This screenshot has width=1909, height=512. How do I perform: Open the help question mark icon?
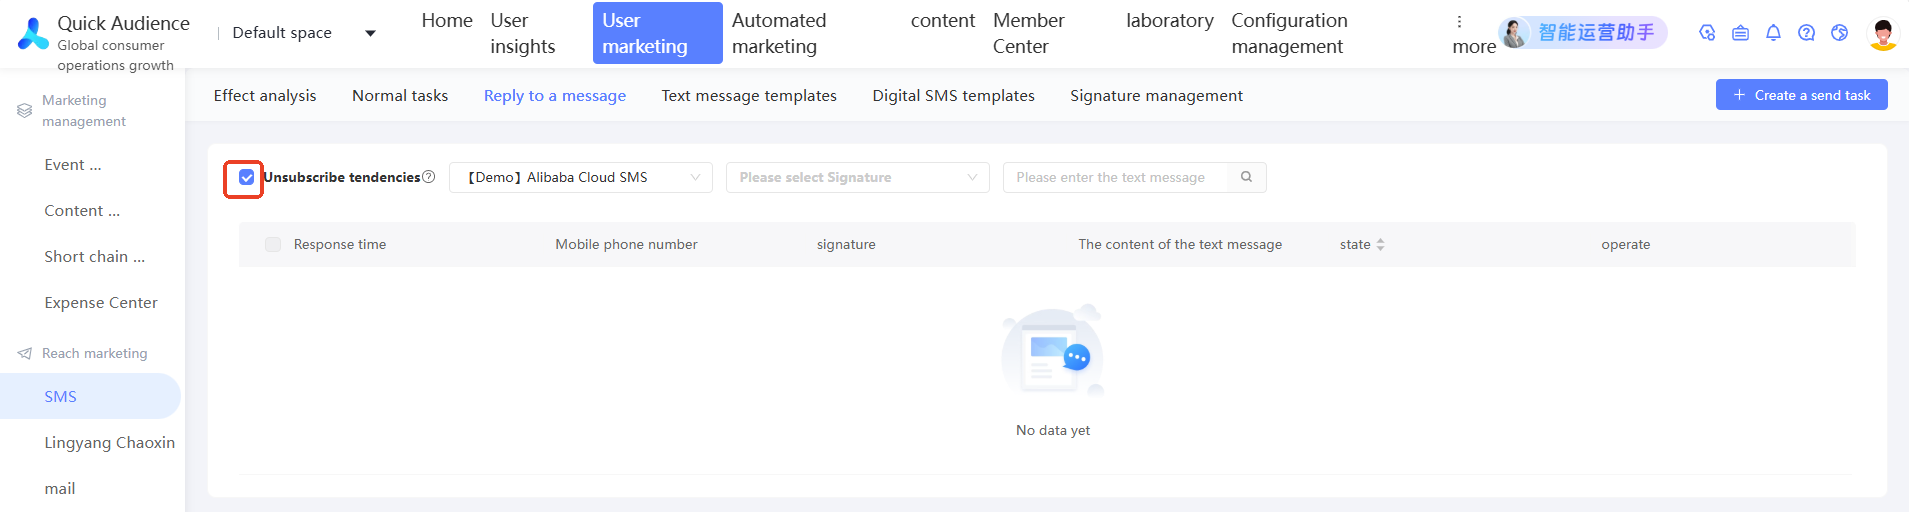[1806, 33]
